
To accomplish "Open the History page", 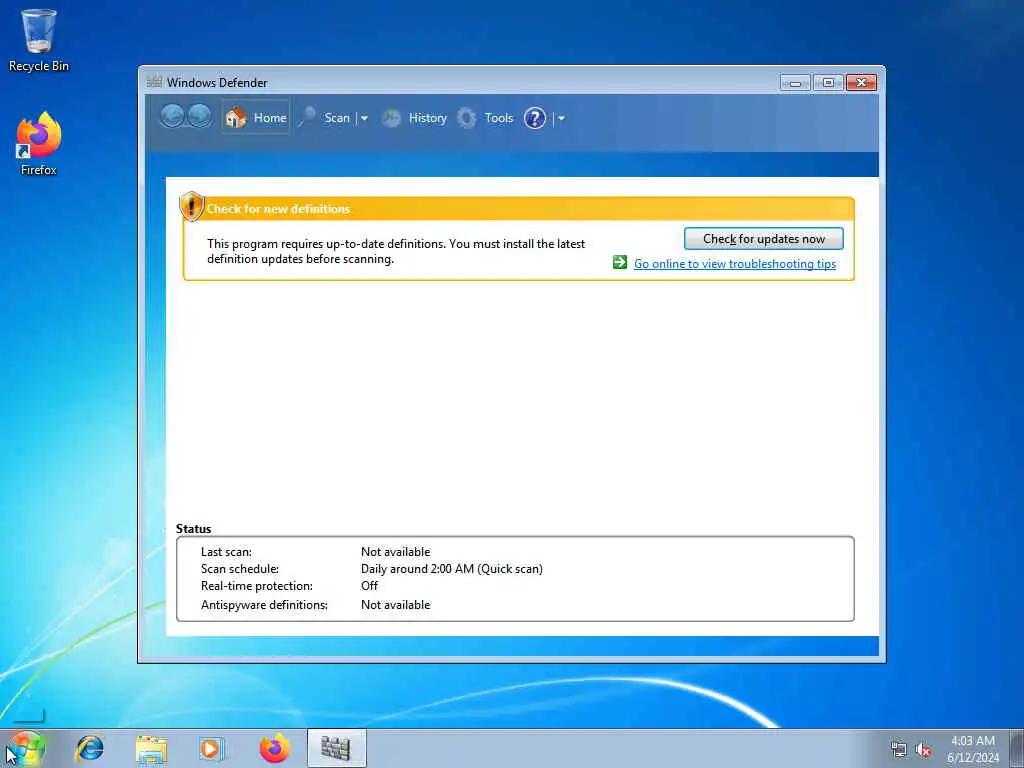I will pyautogui.click(x=428, y=118).
